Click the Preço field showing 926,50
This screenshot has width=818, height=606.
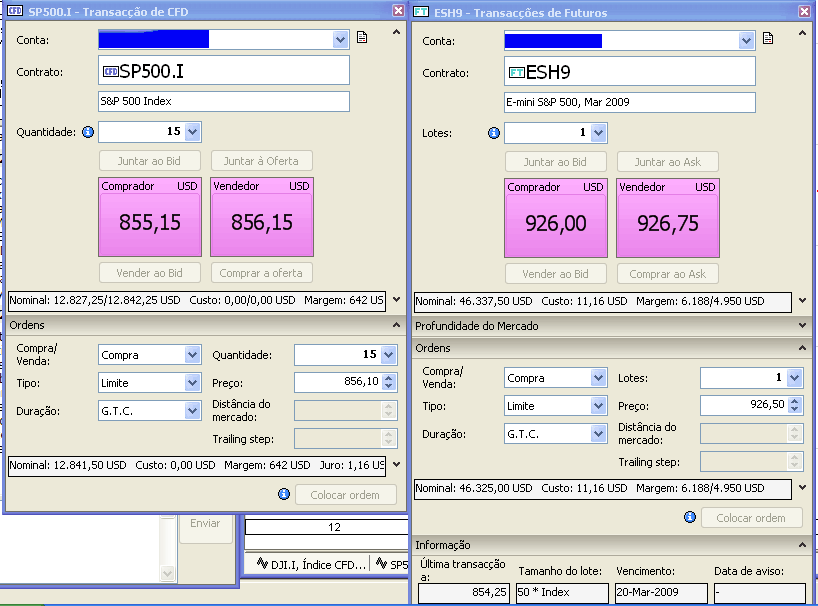744,405
